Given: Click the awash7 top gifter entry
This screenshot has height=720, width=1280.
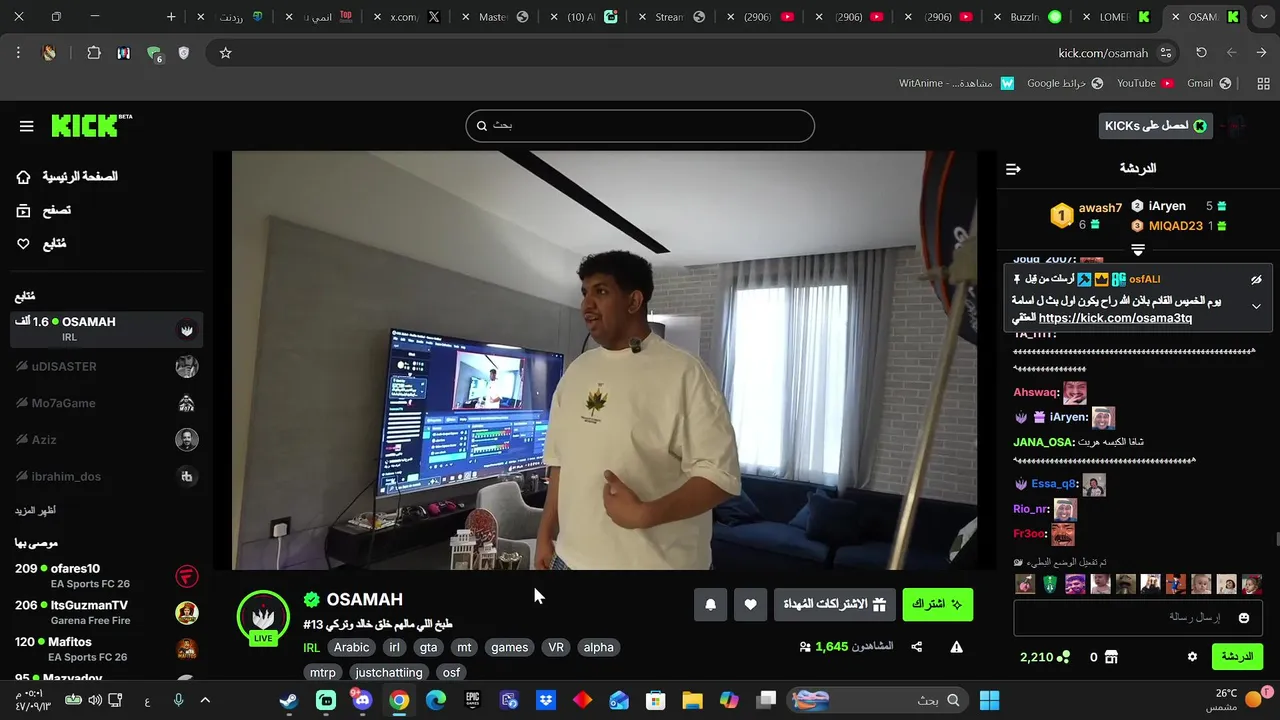Looking at the screenshot, I should click(1086, 215).
